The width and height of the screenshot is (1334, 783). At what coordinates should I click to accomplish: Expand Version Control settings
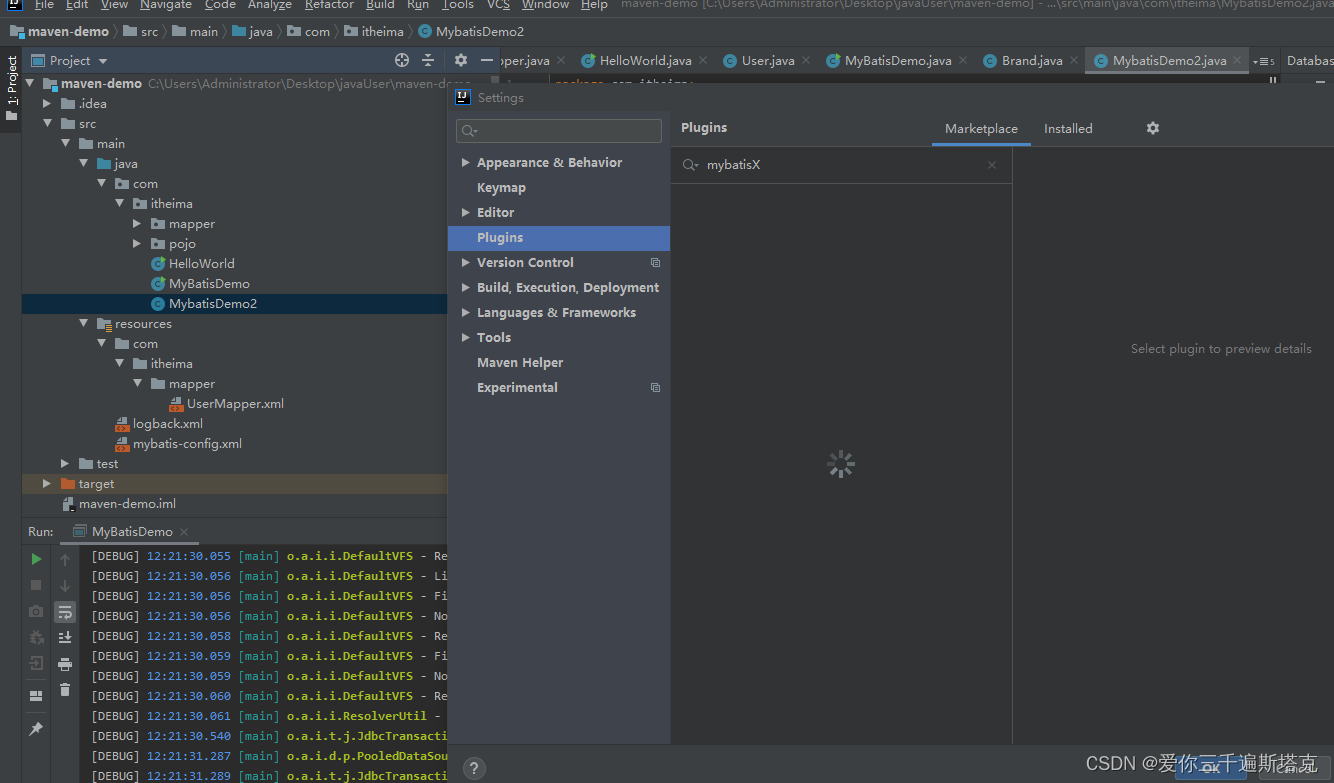465,262
